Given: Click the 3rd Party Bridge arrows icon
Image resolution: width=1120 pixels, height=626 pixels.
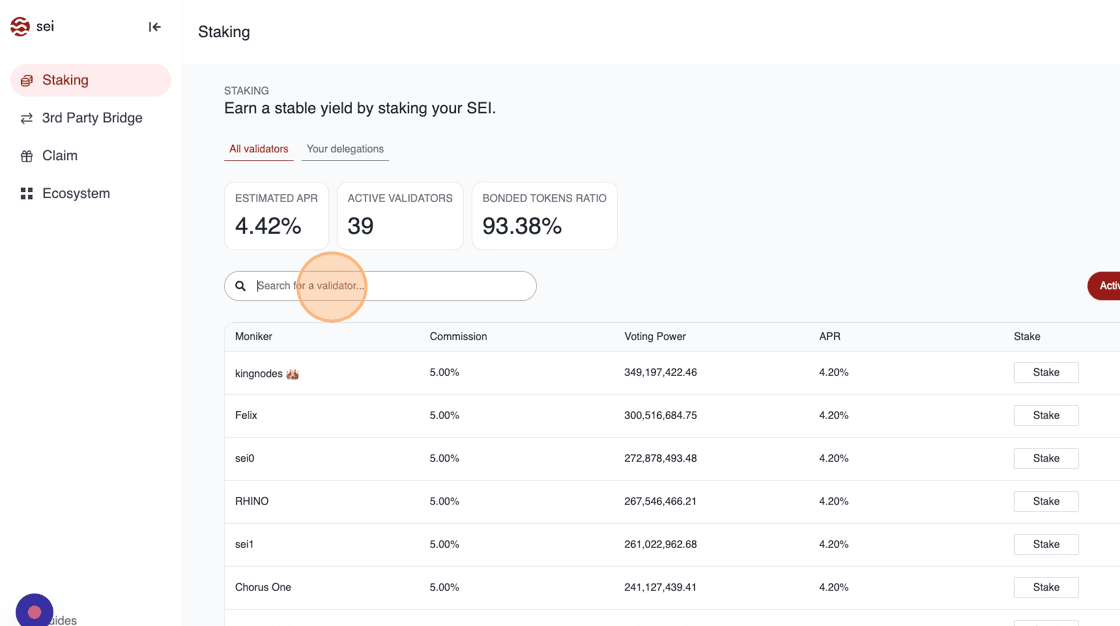Looking at the screenshot, I should tap(27, 118).
